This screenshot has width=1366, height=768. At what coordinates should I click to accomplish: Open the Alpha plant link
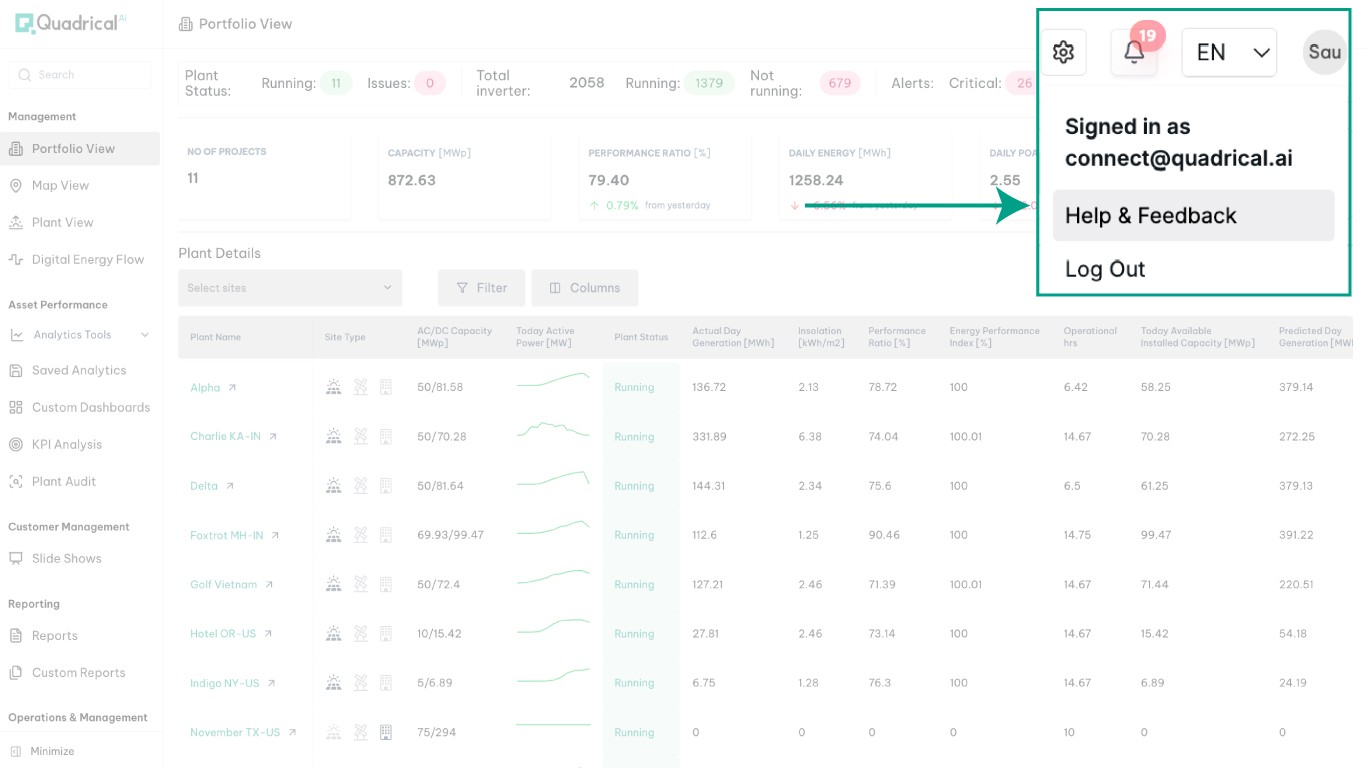click(x=205, y=388)
